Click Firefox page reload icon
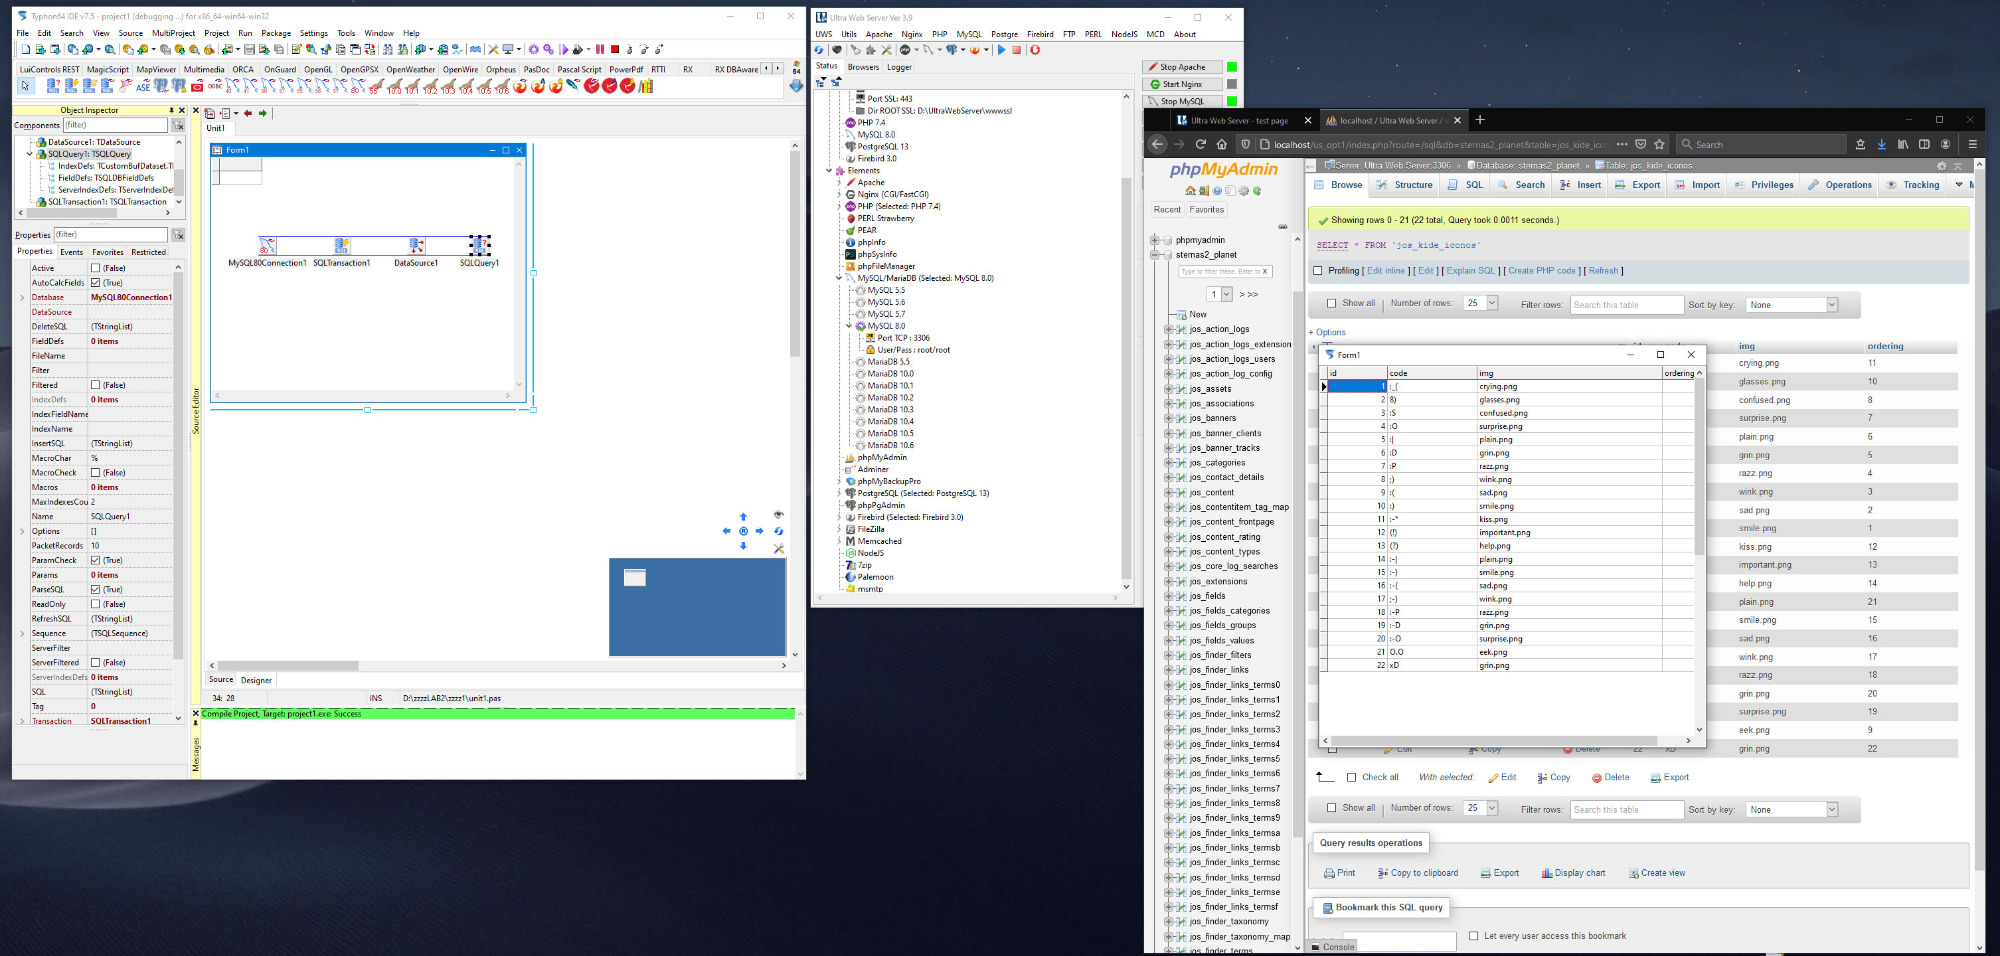 point(1201,144)
